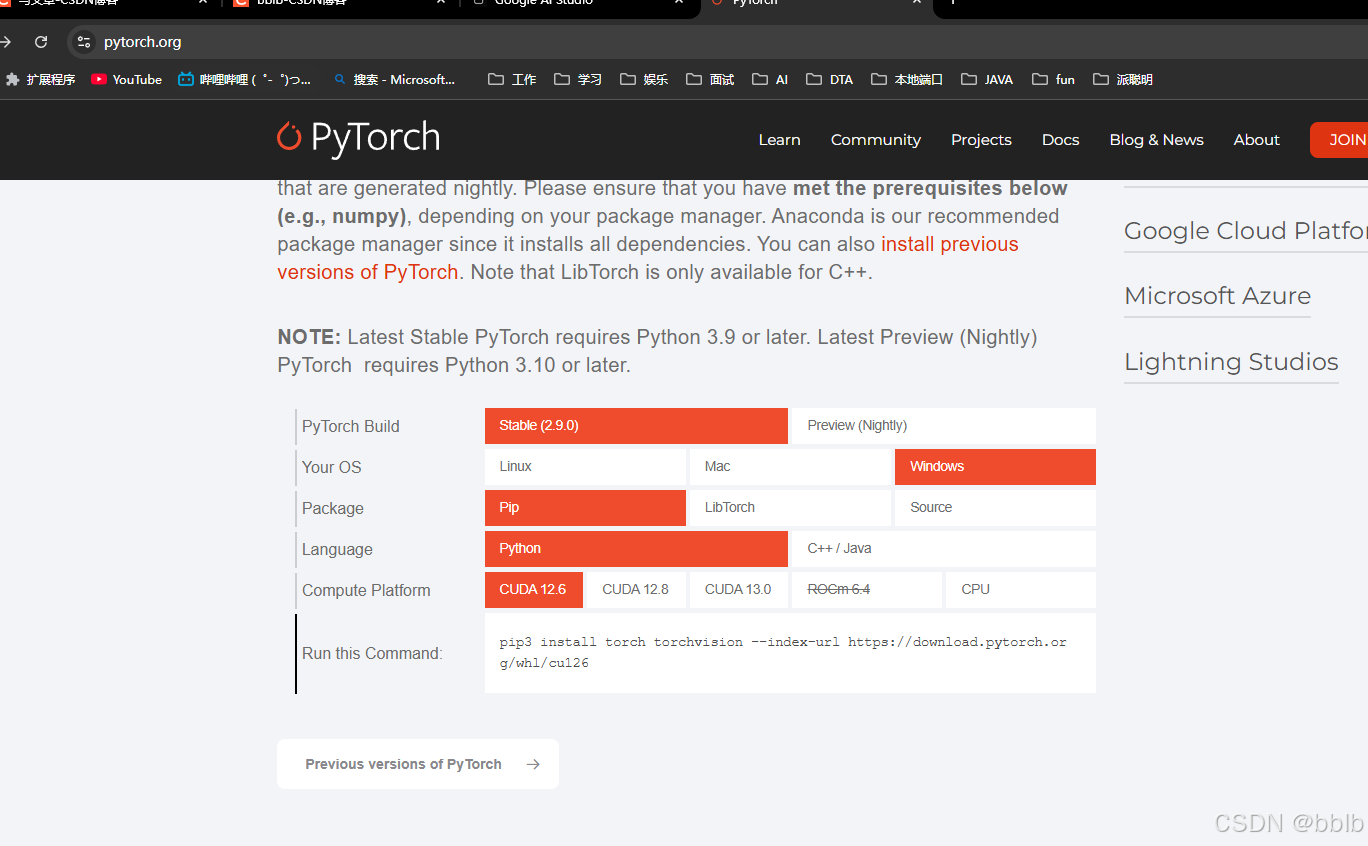Choose the ROCm 6.4 compute platform
Screen dimensions: 1368x846
point(866,590)
